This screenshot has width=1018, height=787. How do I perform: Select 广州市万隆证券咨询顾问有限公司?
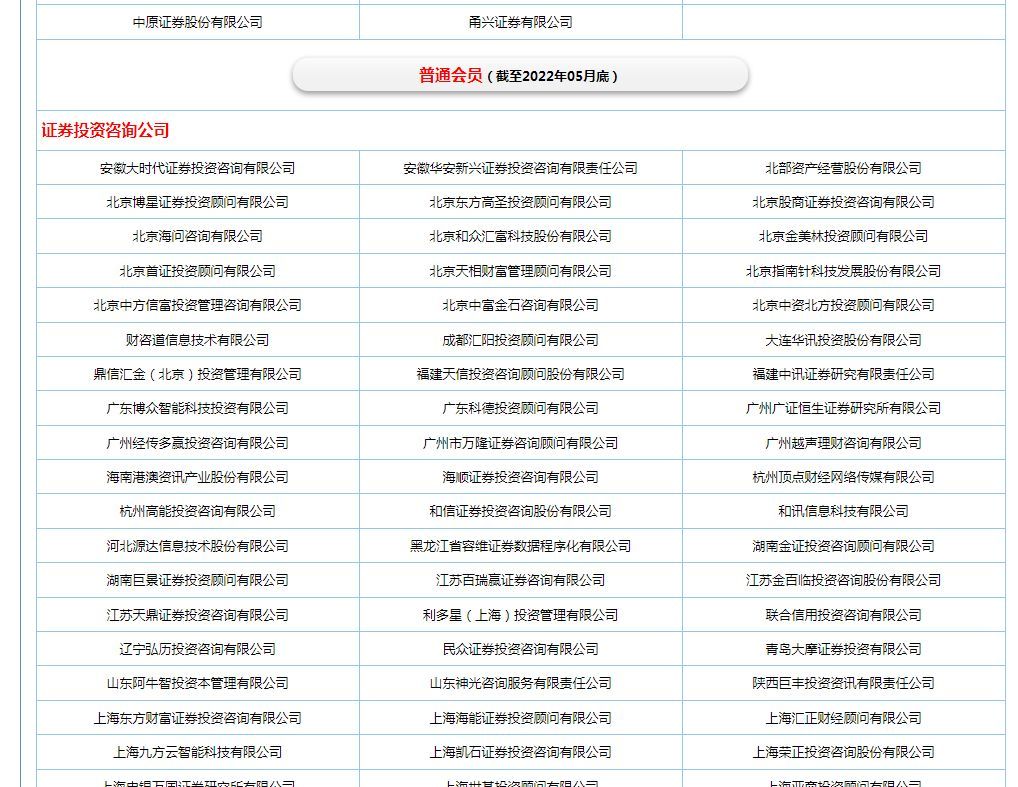[521, 443]
